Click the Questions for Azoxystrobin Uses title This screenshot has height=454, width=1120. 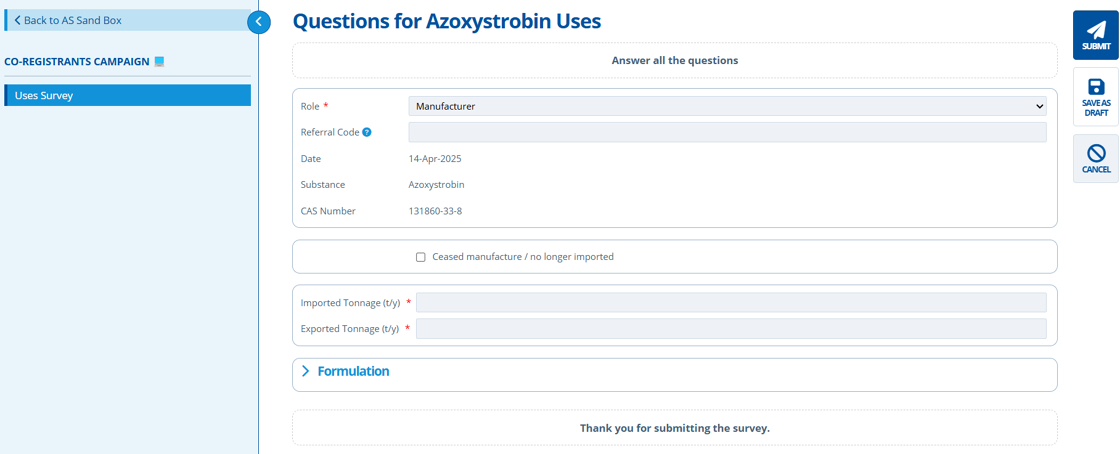pos(446,21)
